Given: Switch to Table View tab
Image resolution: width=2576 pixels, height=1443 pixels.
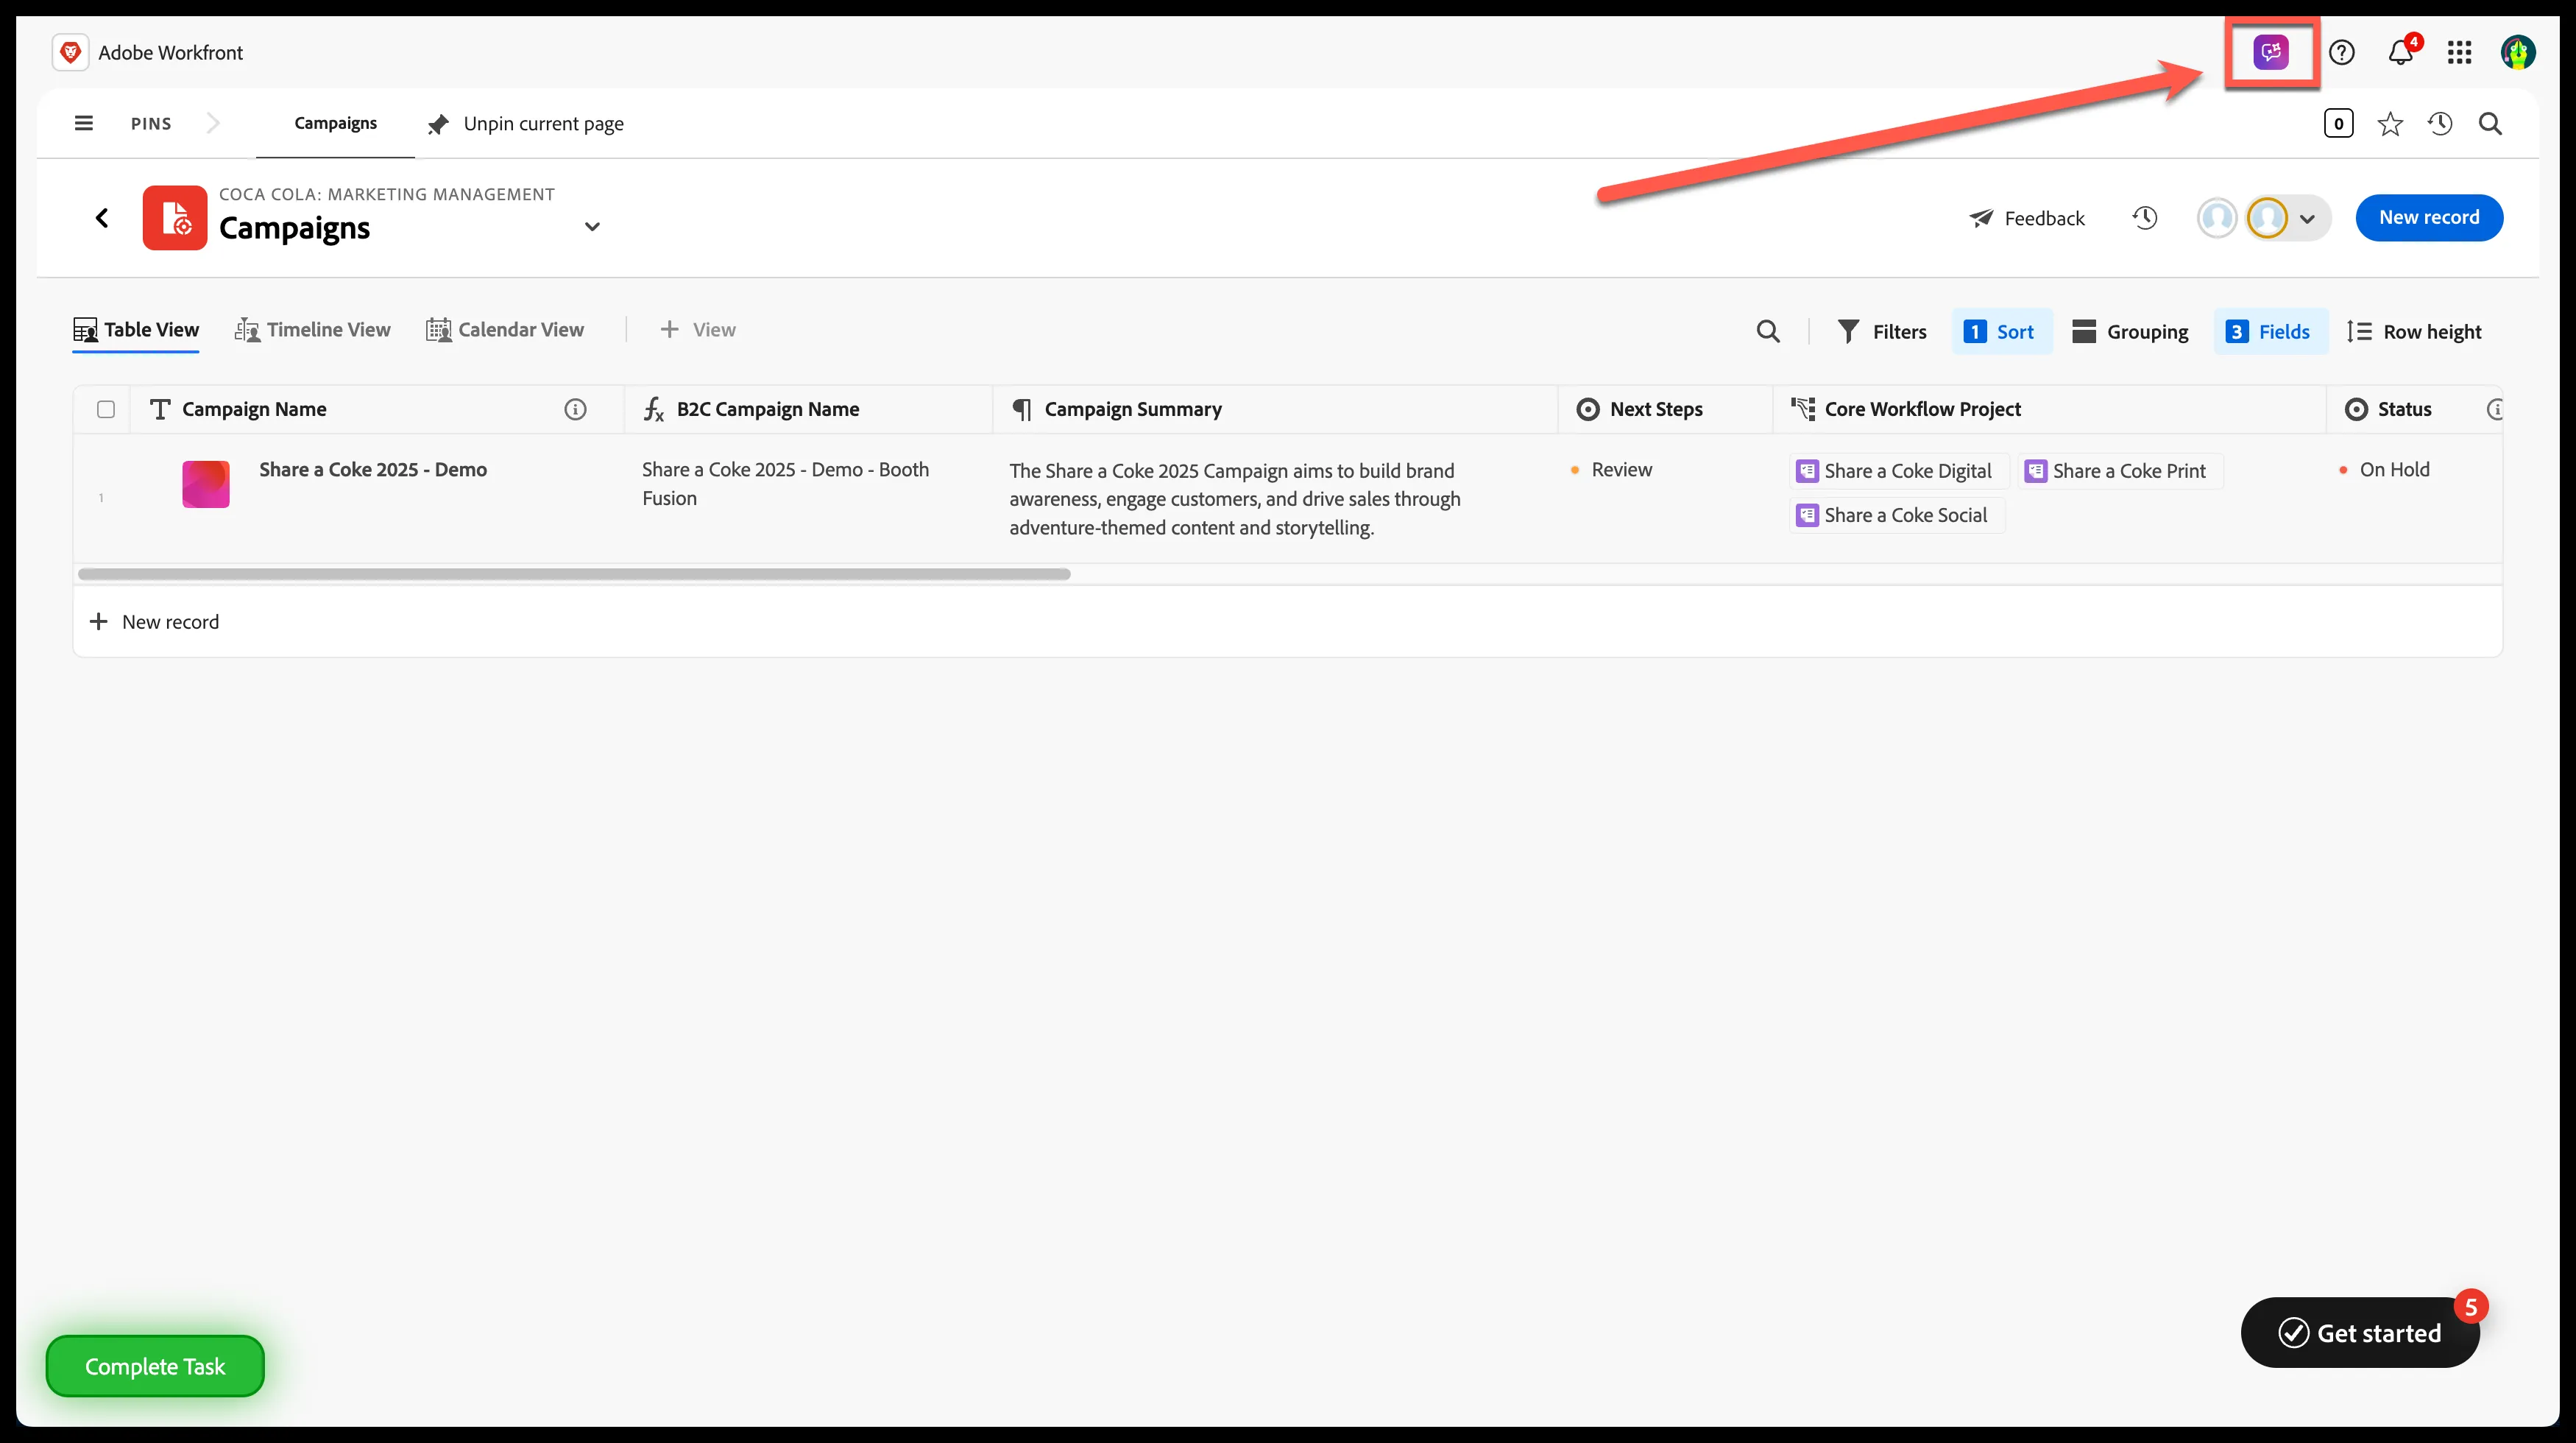Looking at the screenshot, I should (136, 330).
